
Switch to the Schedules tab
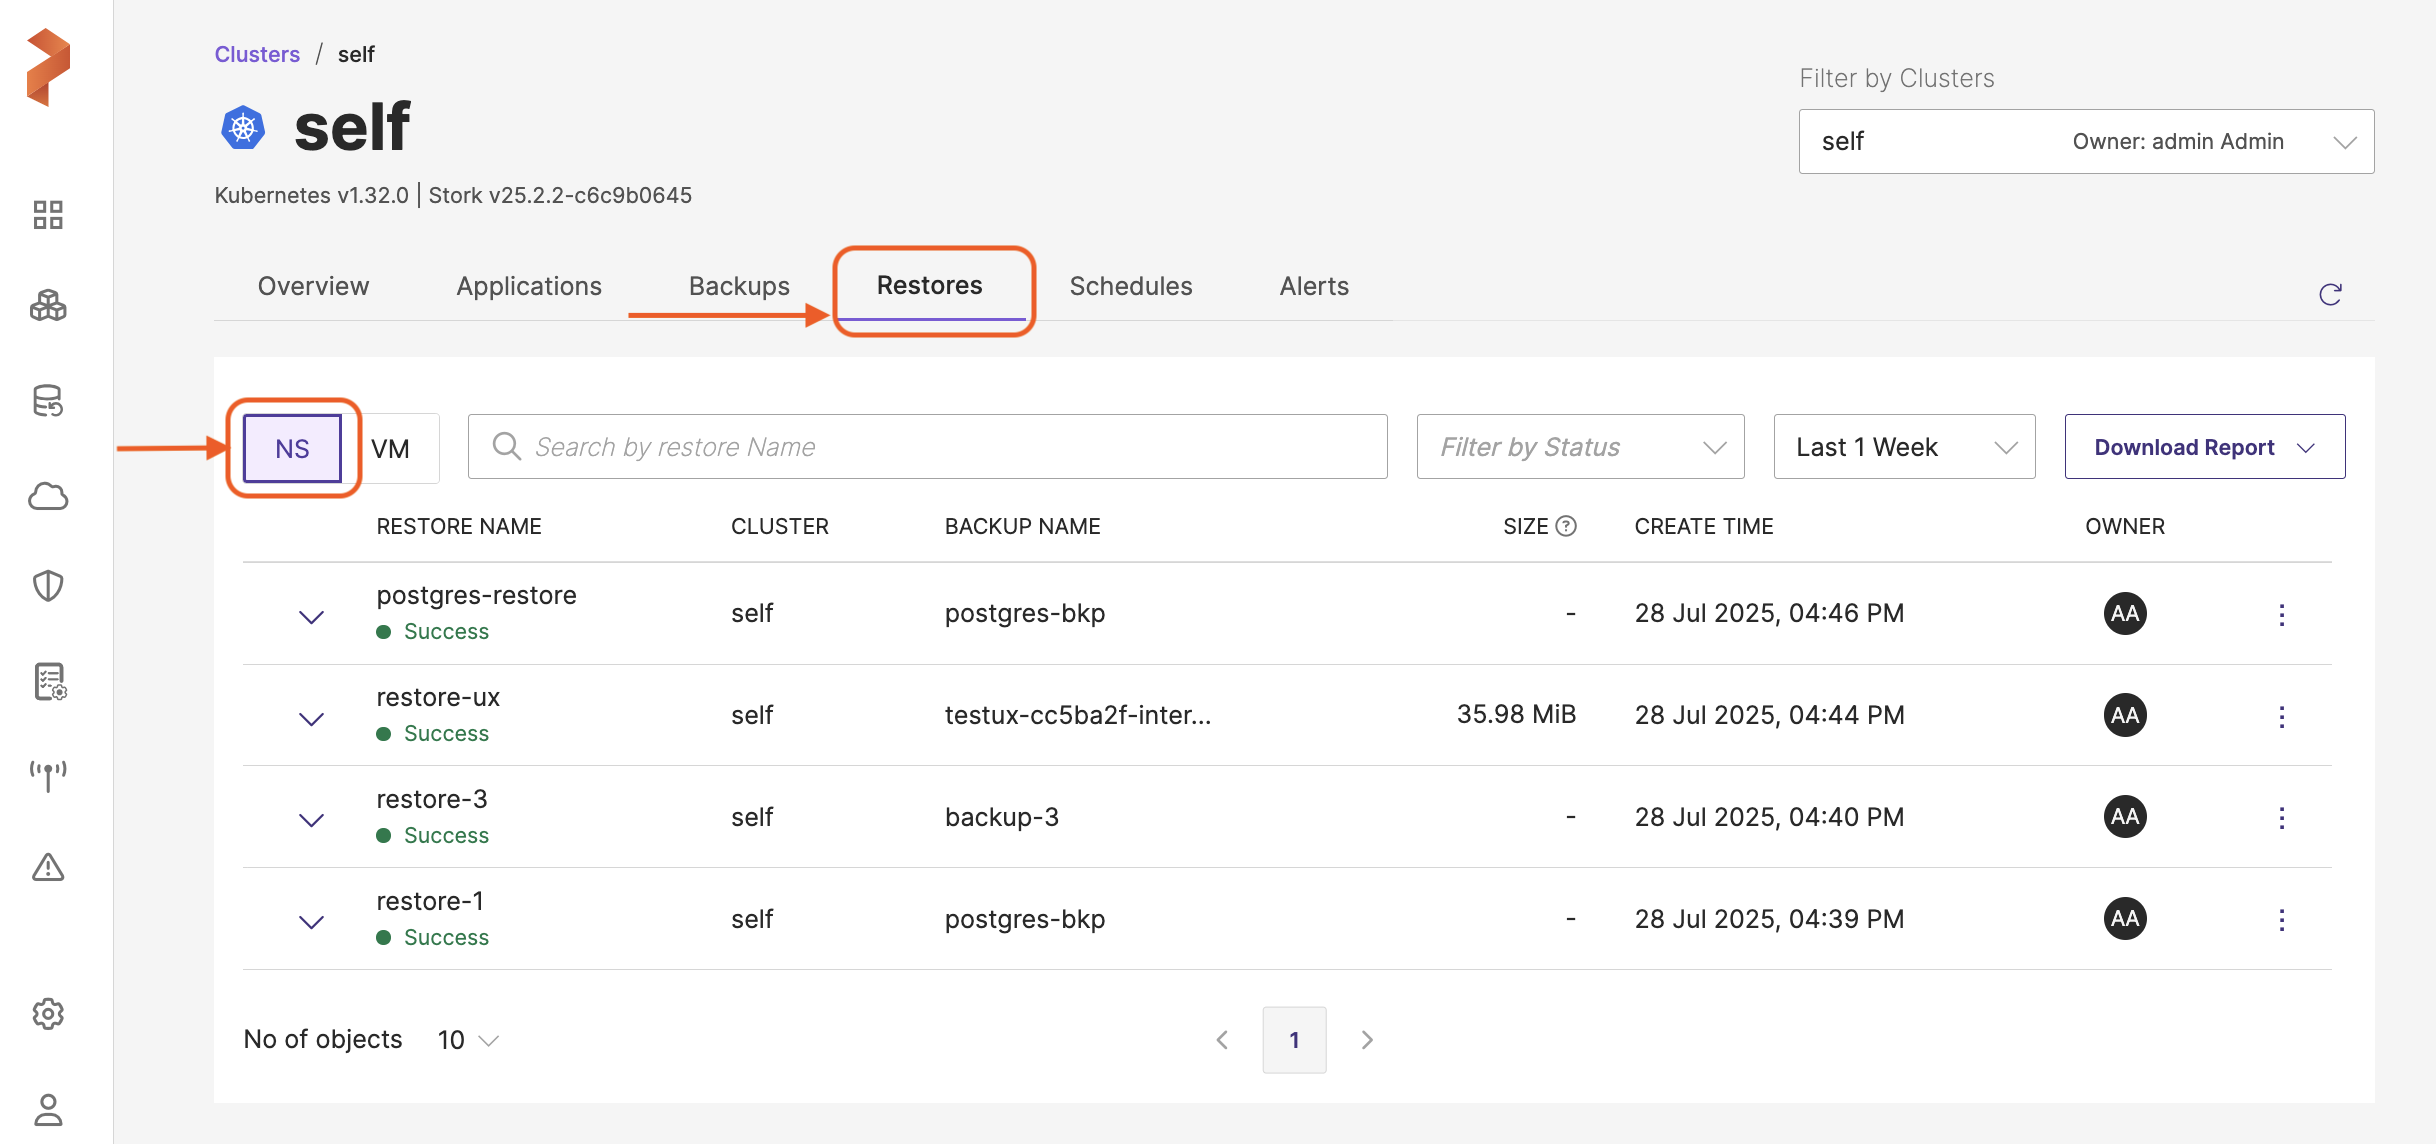(1131, 286)
